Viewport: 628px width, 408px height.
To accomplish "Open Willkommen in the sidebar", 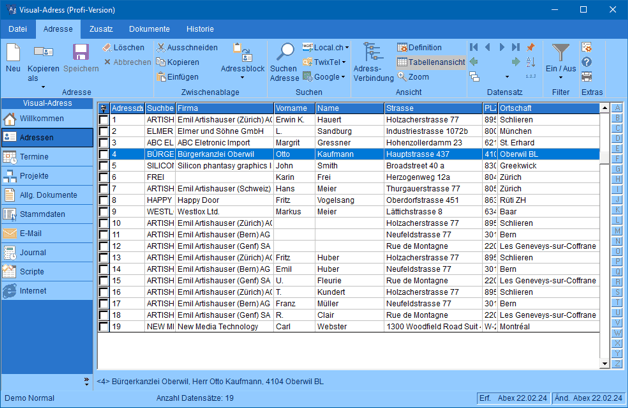I will [x=47, y=119].
